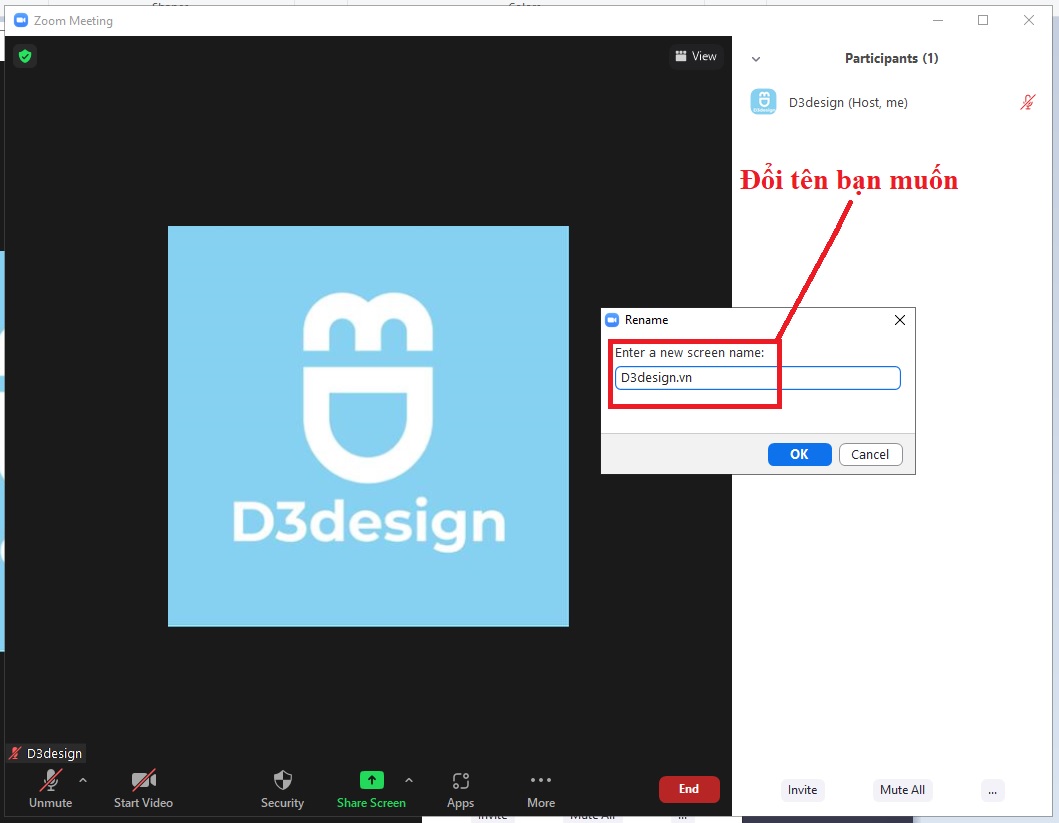Open the More options menu

tap(541, 788)
